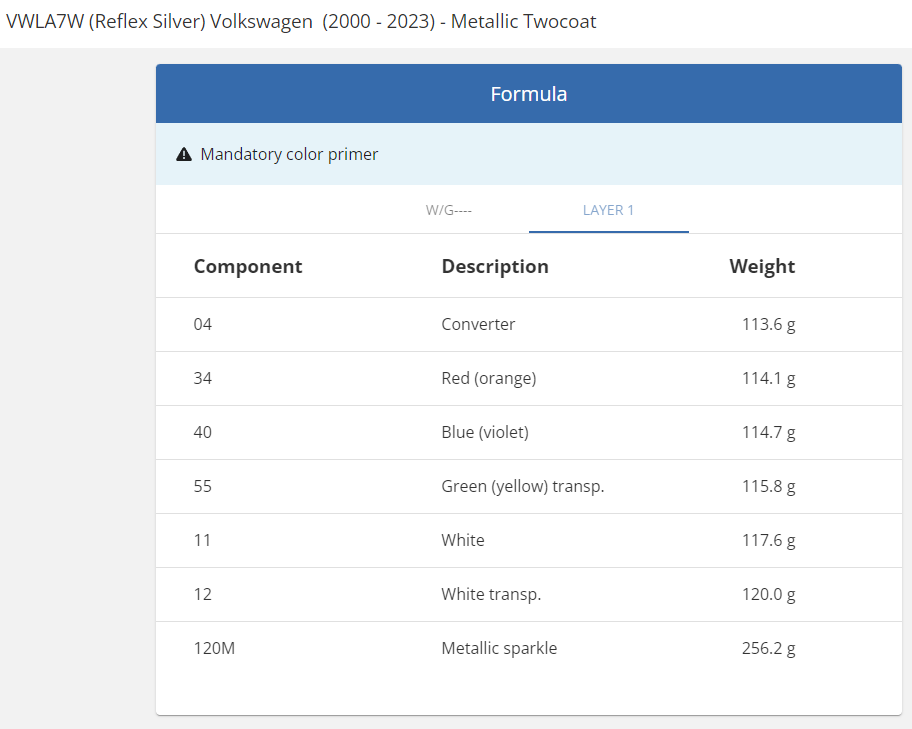Screen dimensions: 912x729
Task: Click the VWLA7W Reflex Silver page title
Action: pyautogui.click(x=301, y=22)
